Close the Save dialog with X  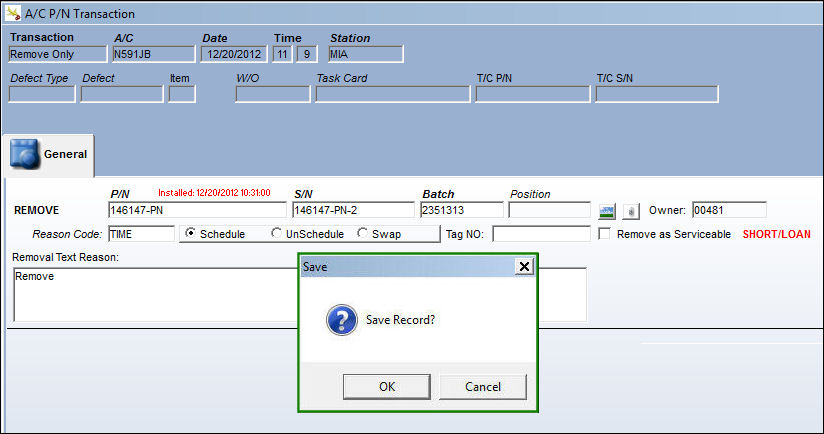524,266
